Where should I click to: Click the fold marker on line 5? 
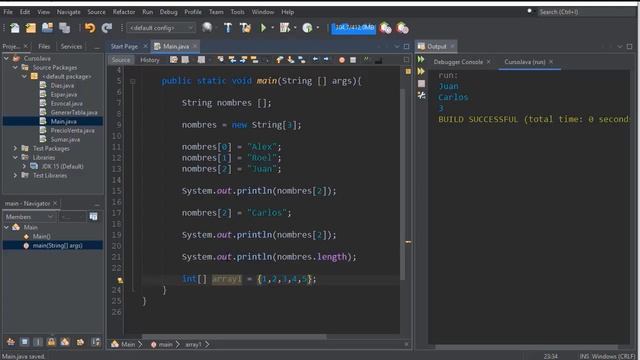coord(133,81)
